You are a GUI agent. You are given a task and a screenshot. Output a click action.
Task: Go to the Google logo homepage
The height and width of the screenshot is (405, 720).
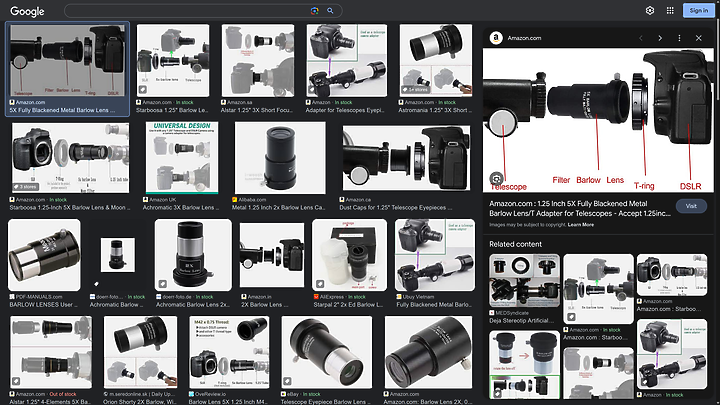point(27,11)
